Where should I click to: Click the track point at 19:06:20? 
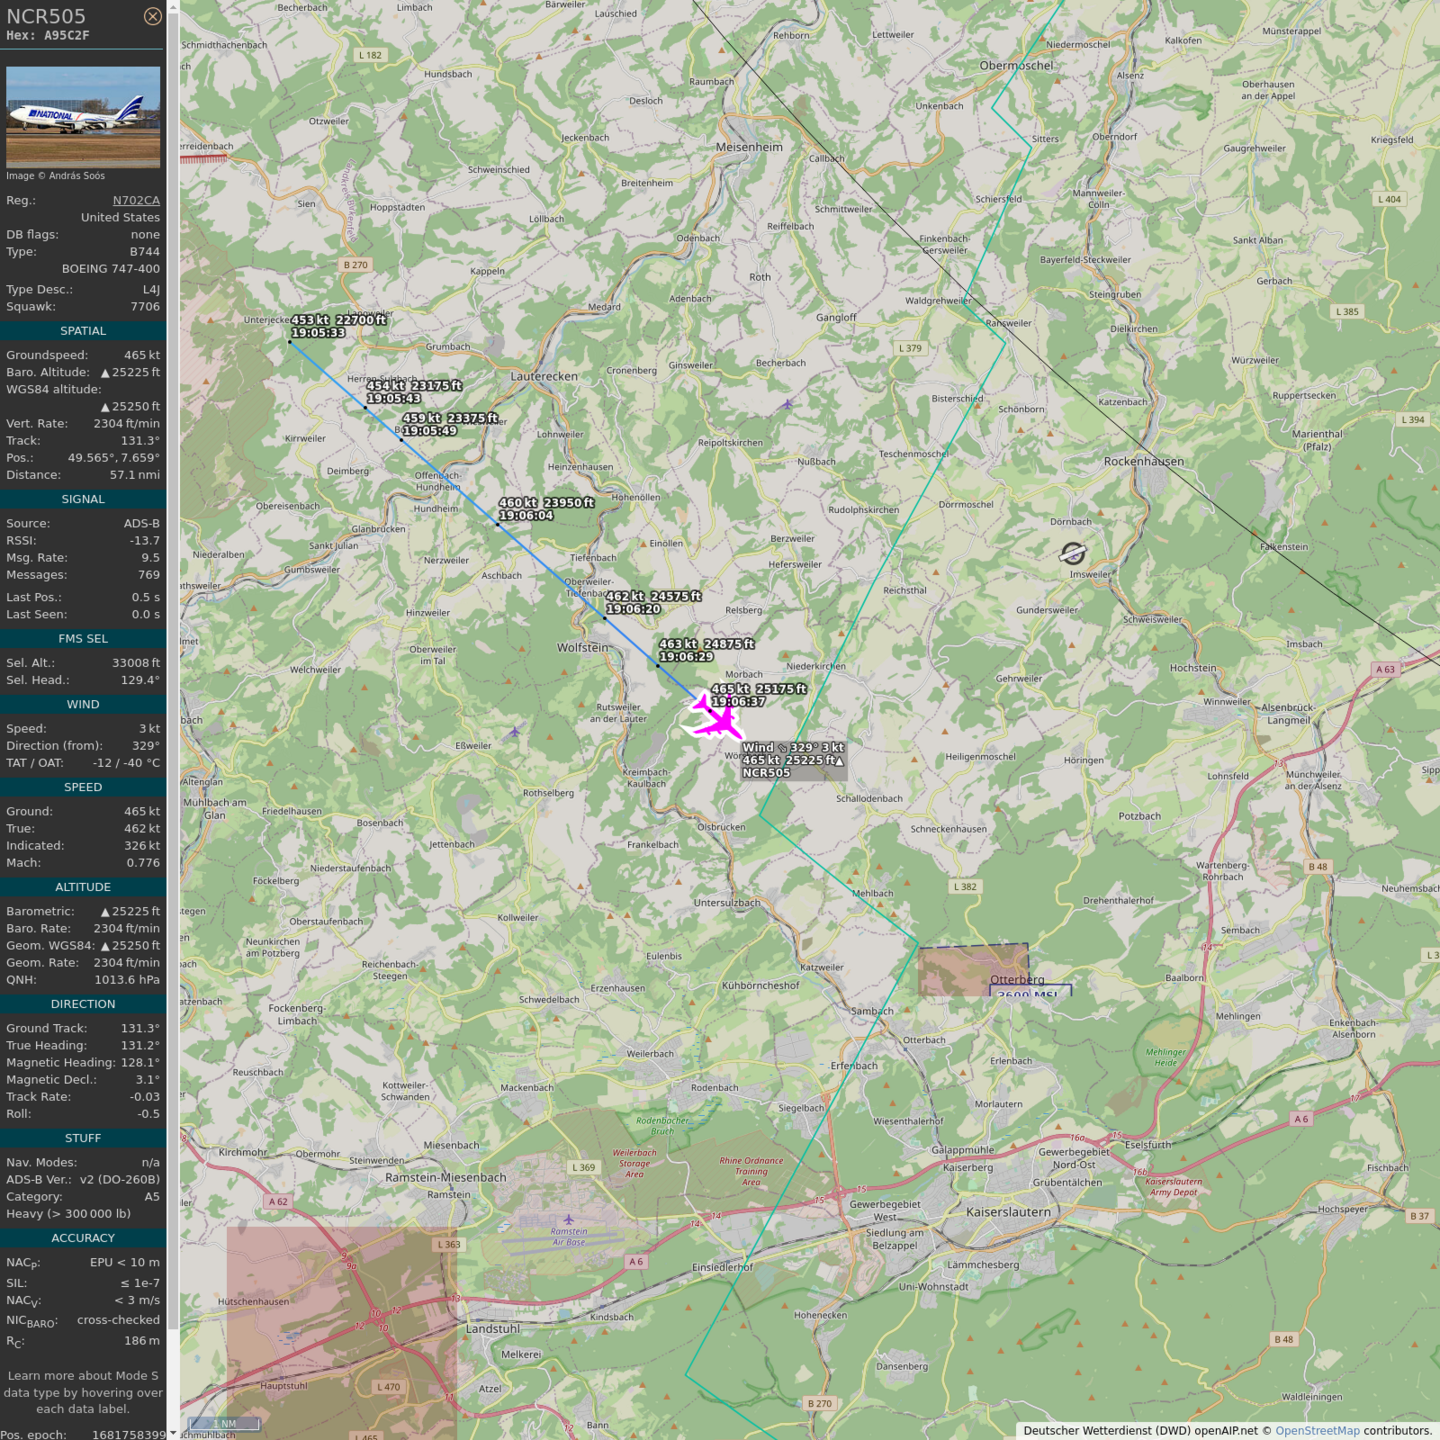[x=604, y=618]
